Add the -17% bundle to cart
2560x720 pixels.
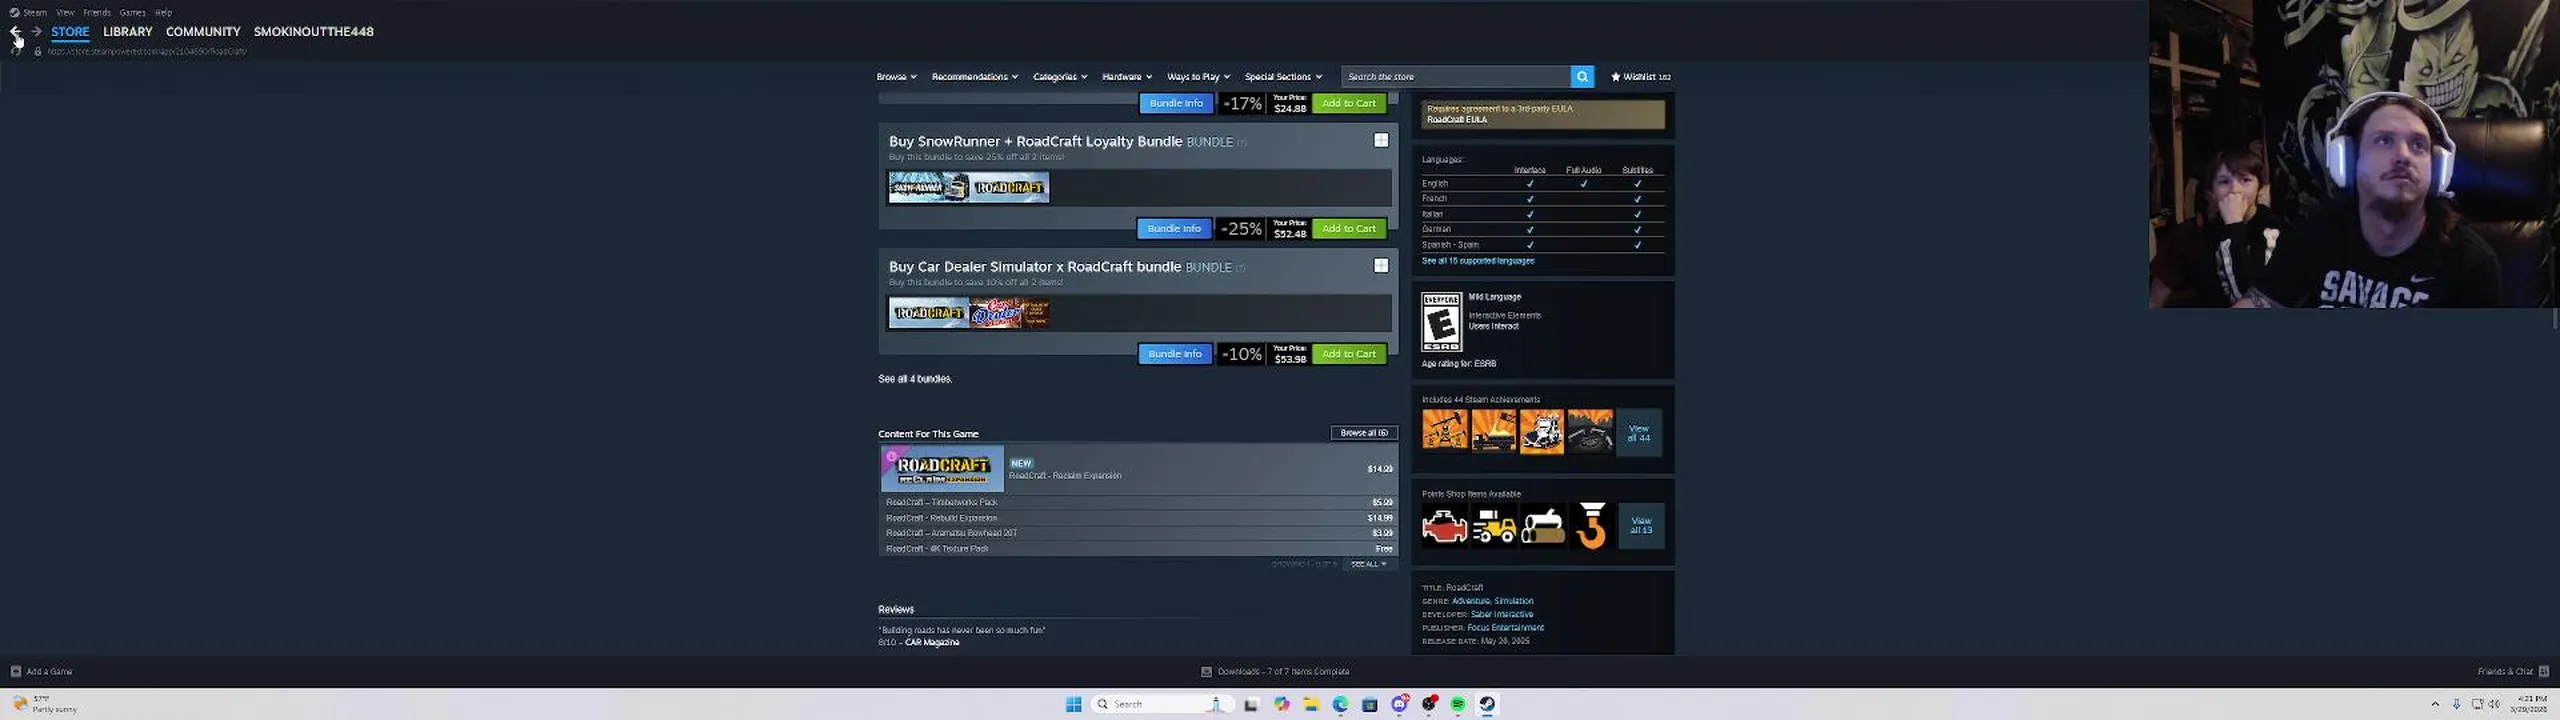(x=1348, y=103)
